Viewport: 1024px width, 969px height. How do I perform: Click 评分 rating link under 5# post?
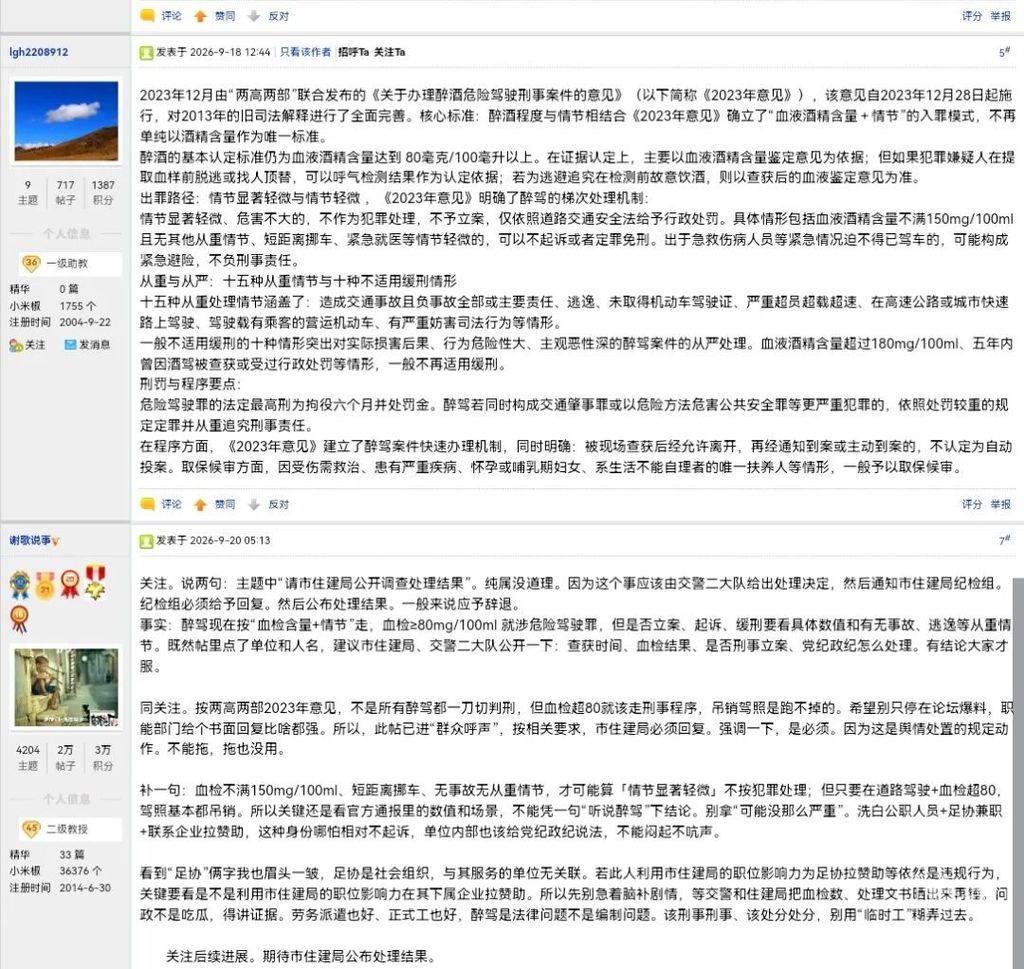972,504
